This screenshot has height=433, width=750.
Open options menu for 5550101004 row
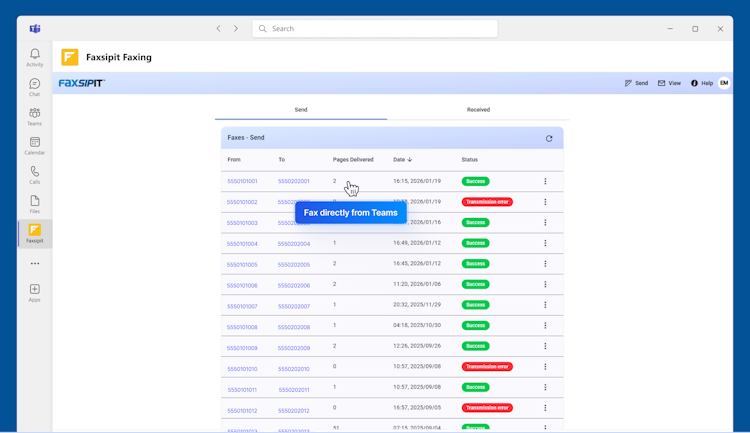(x=545, y=243)
